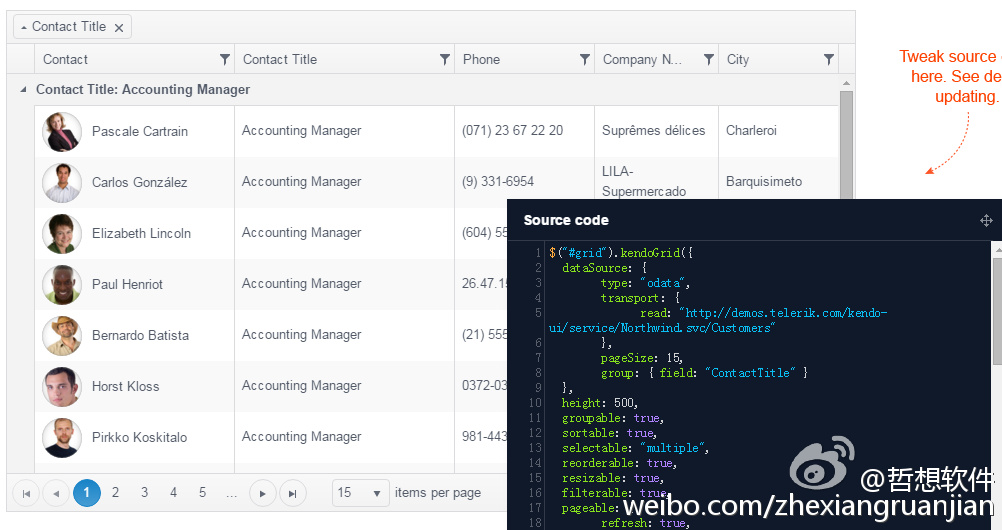1002x530 pixels.
Task: Click Pascale Cartrain's avatar photo
Action: point(62,132)
